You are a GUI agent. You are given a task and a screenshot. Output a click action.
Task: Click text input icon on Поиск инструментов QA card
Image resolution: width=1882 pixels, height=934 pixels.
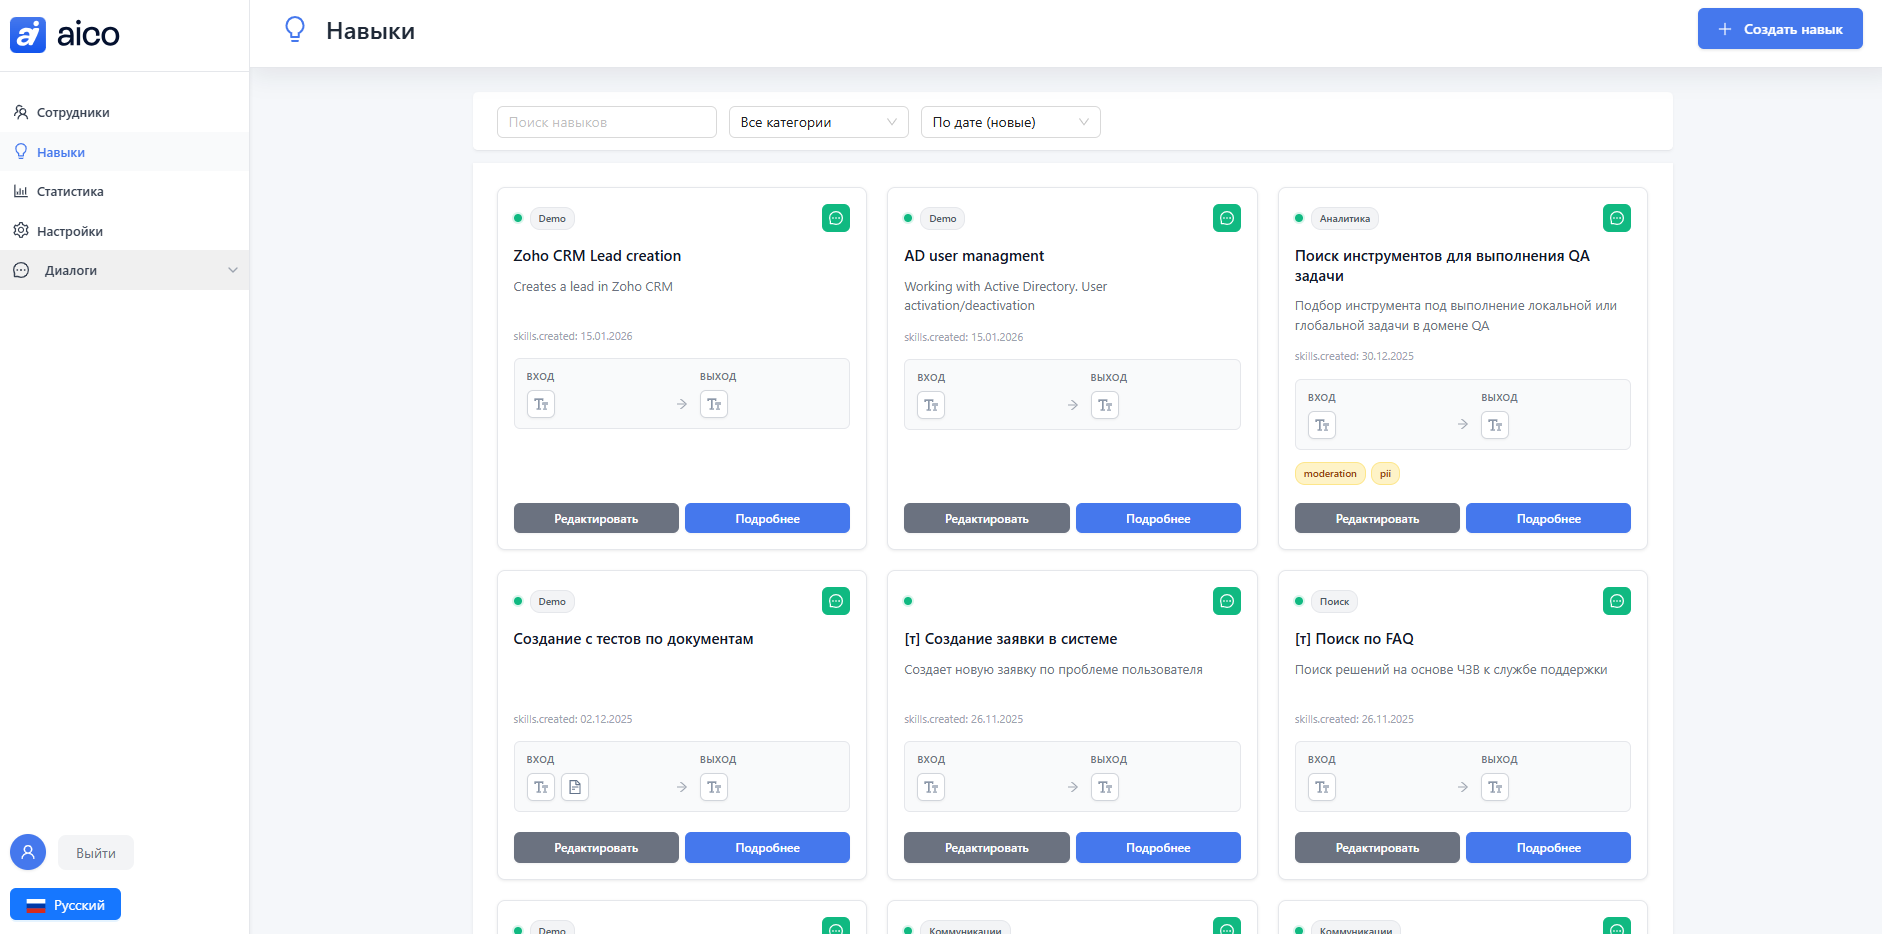coord(1322,425)
